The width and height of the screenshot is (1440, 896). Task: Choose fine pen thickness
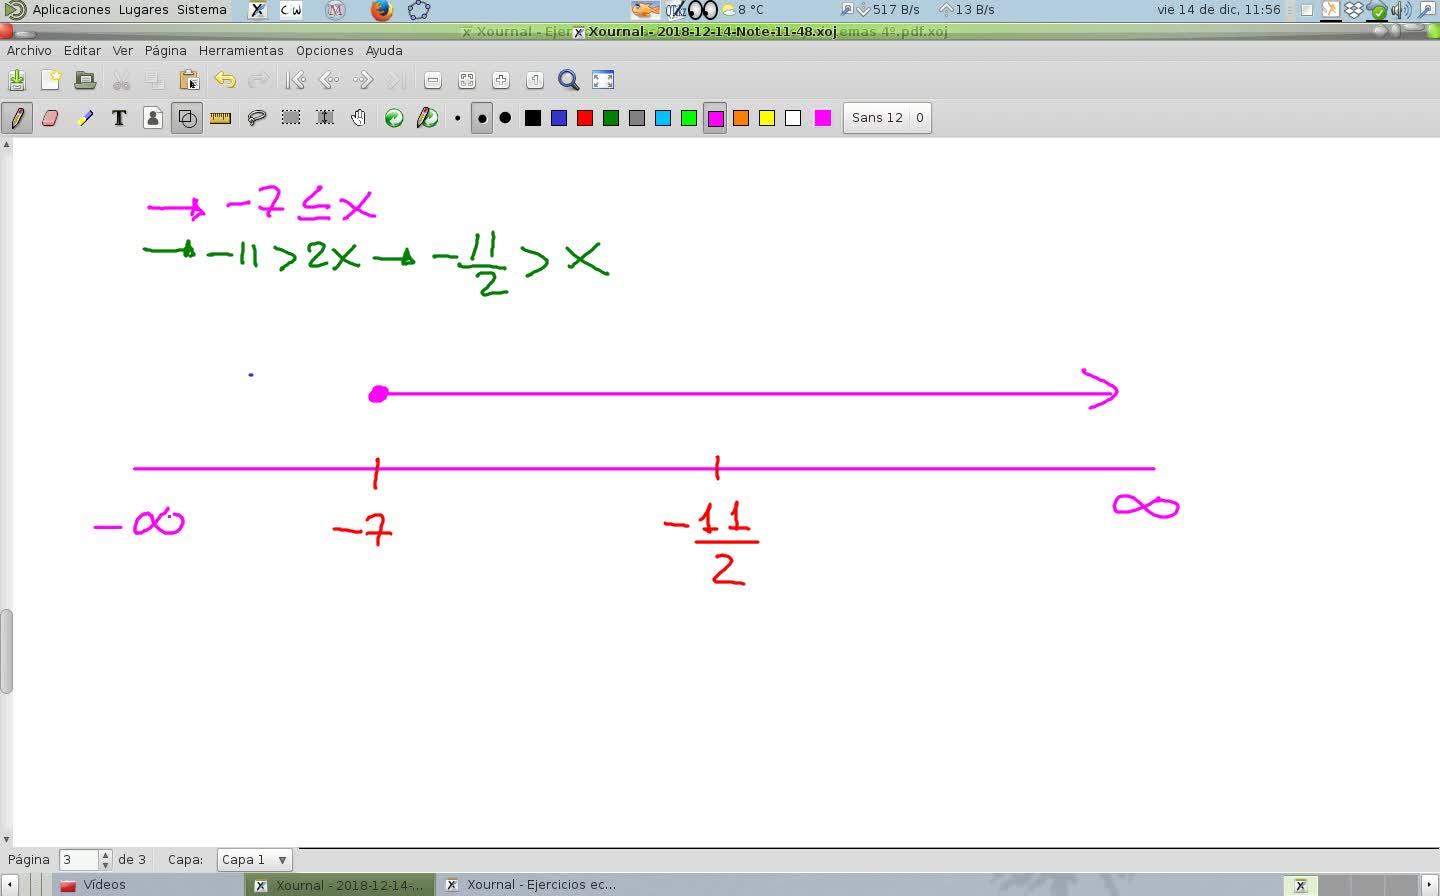[x=457, y=118]
